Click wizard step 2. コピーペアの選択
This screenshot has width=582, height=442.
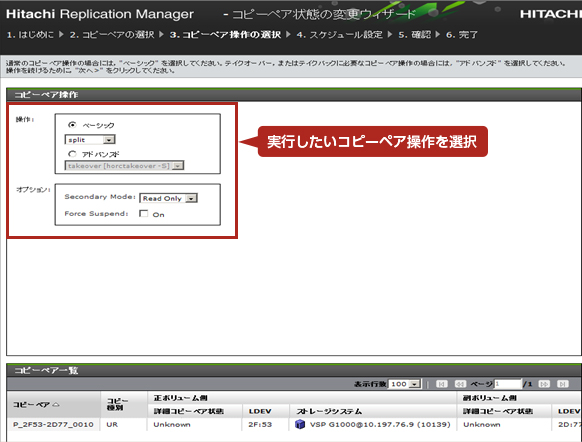coord(112,35)
